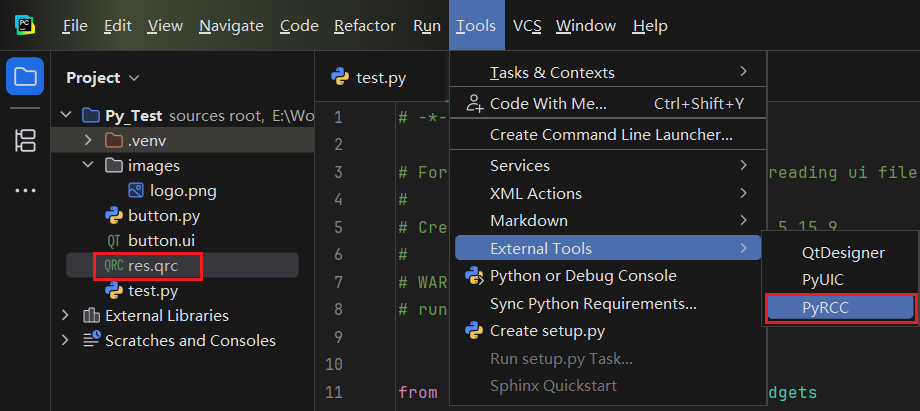Open Tasks & Contexts submenu arrow
The image size is (920, 411).
pyautogui.click(x=743, y=72)
